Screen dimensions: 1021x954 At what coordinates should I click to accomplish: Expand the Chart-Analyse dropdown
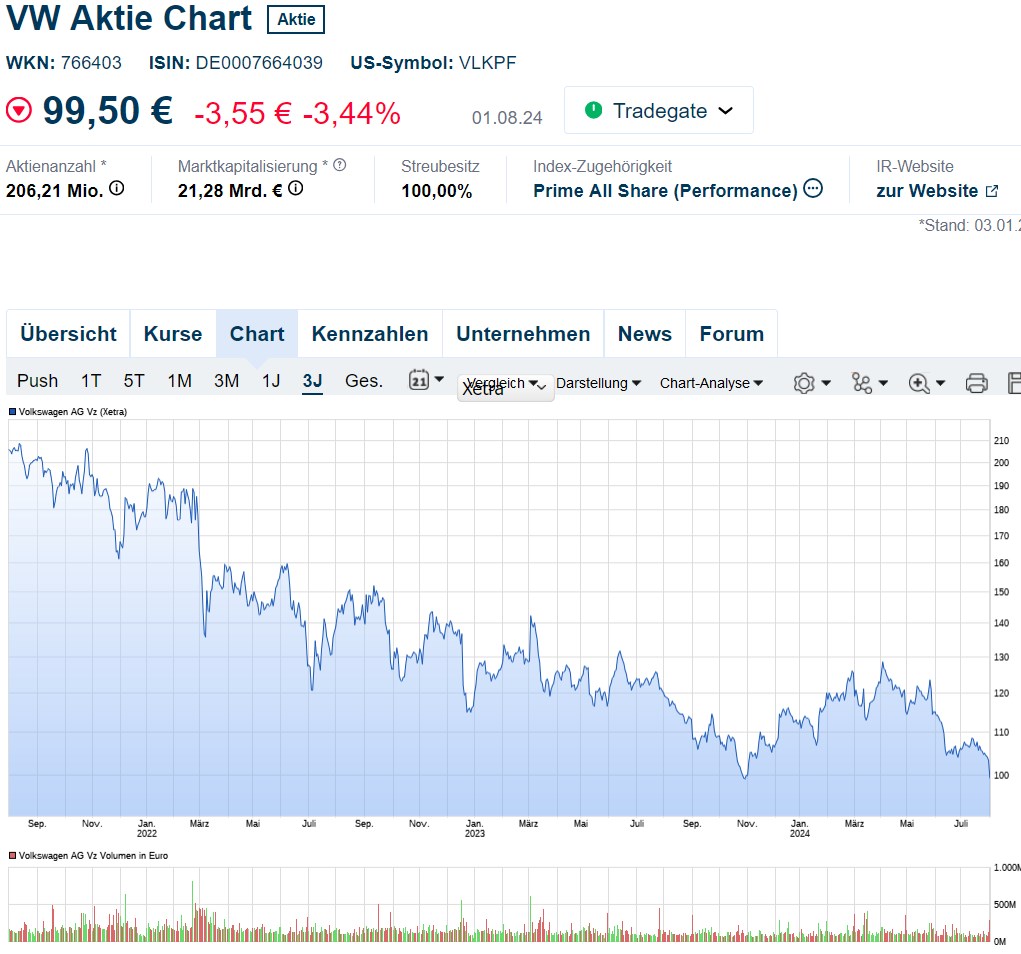pos(711,383)
